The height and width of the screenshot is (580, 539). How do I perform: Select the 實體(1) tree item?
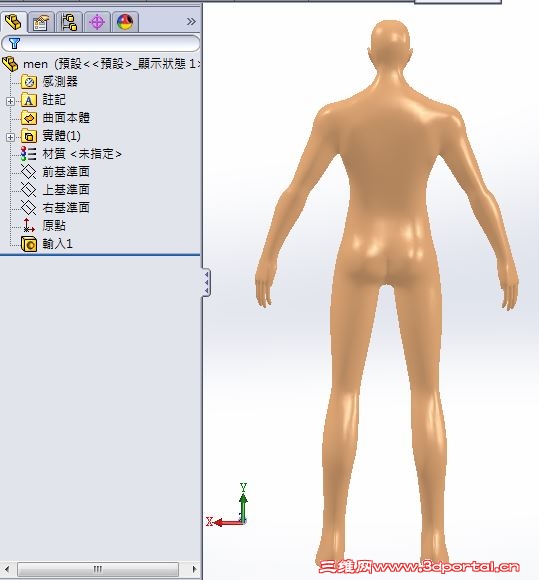click(x=61, y=136)
